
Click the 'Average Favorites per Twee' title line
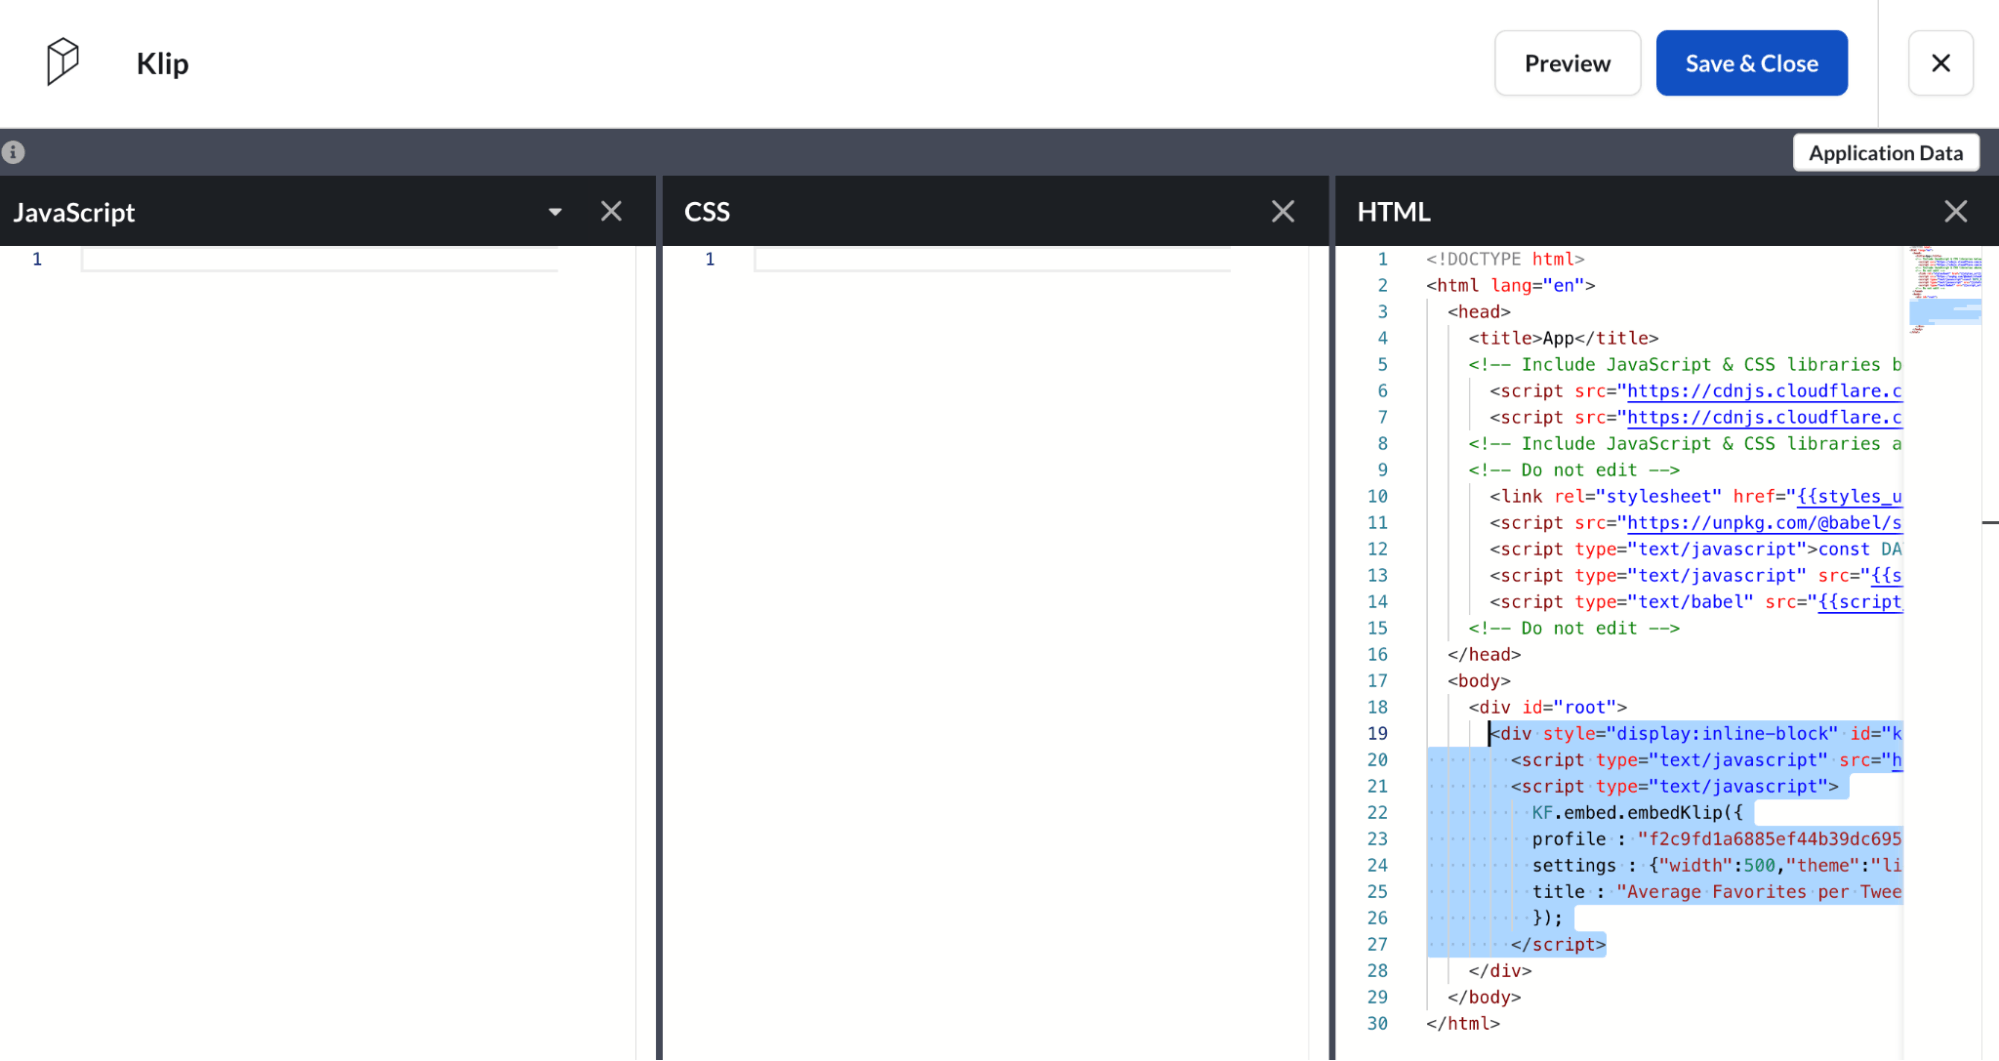[1716, 892]
